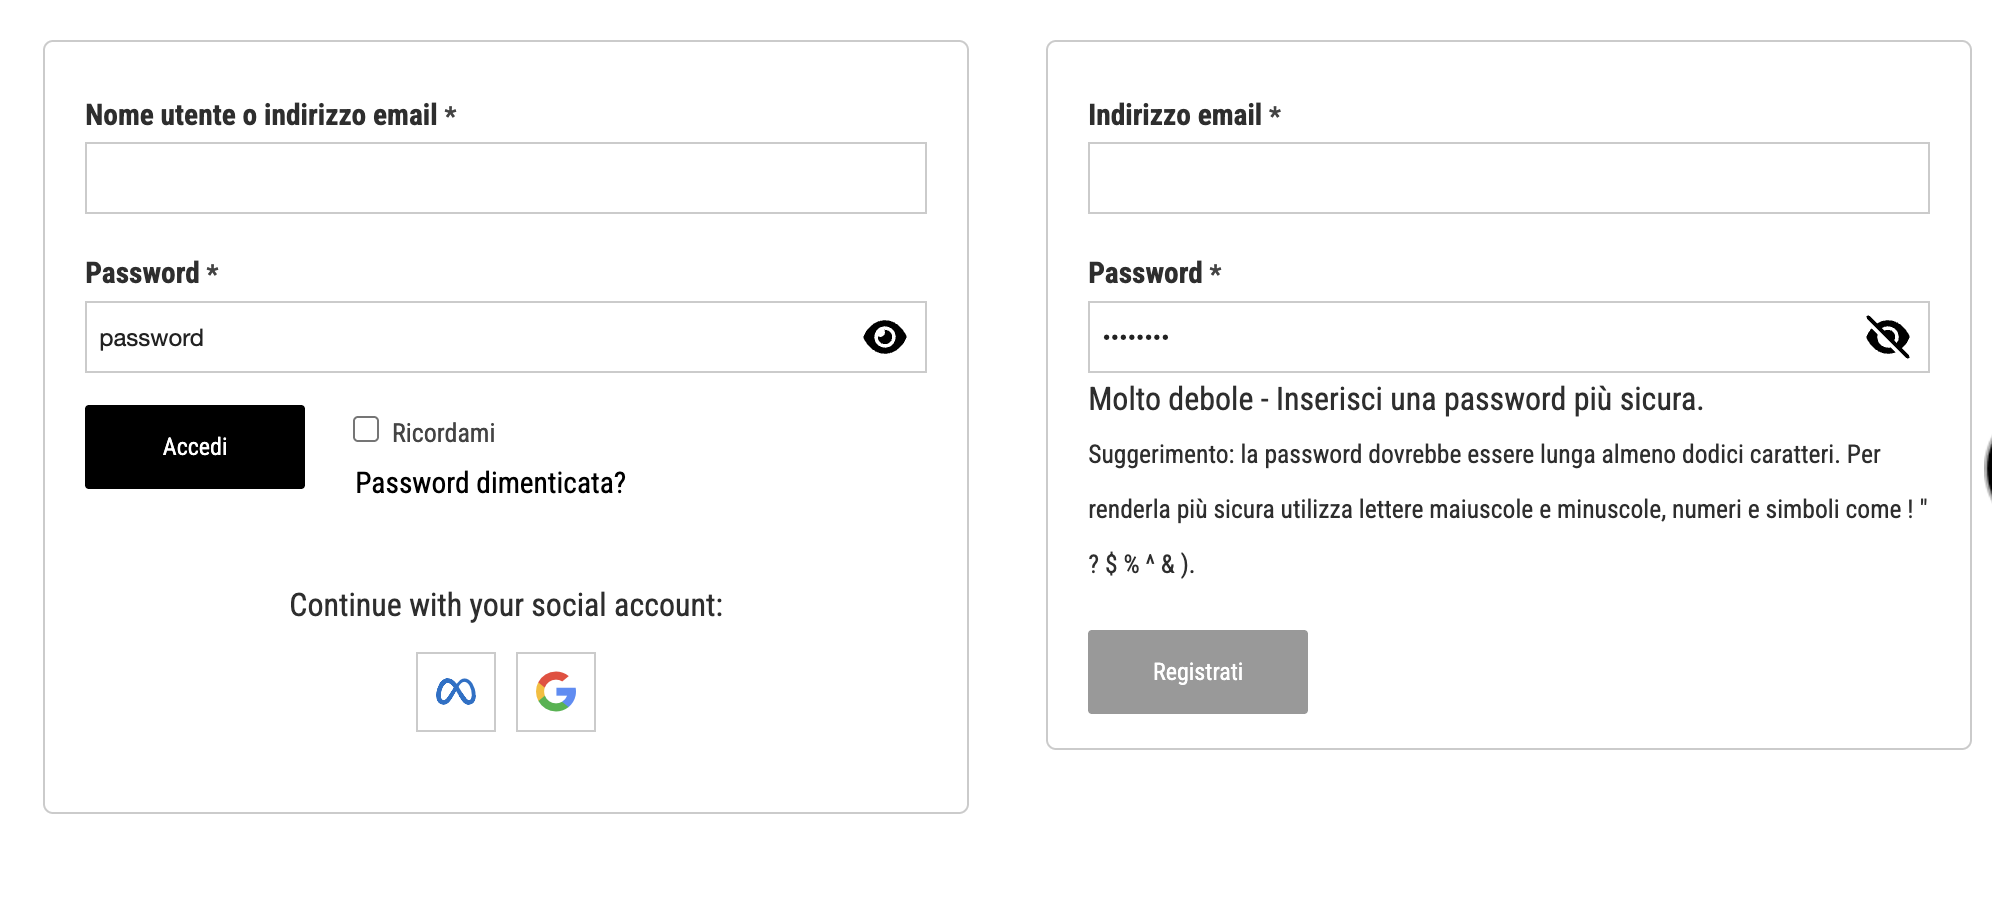Continue with Meta social login icon
The width and height of the screenshot is (1992, 906).
pyautogui.click(x=456, y=692)
